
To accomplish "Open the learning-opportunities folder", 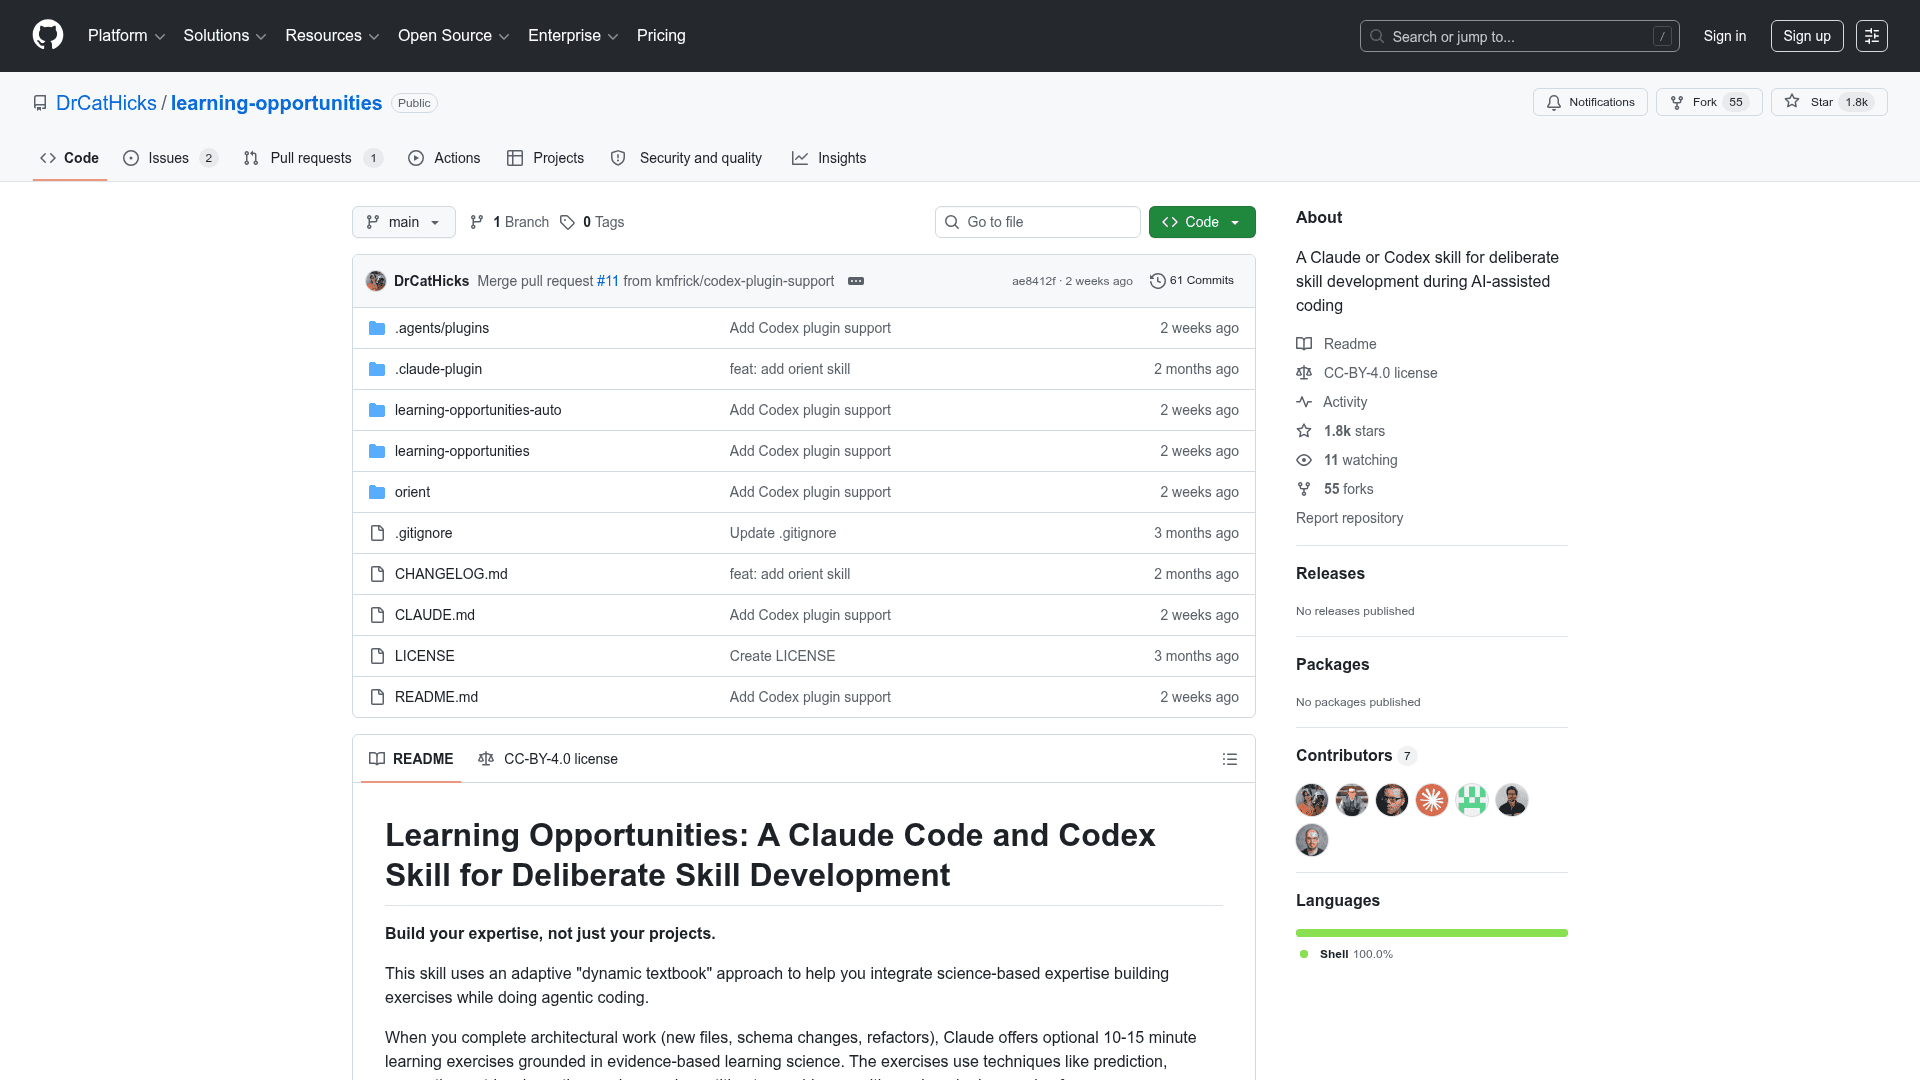I will pyautogui.click(x=462, y=451).
